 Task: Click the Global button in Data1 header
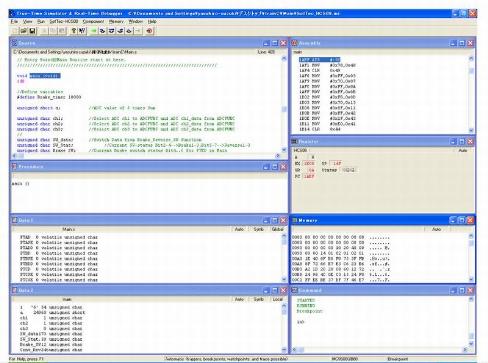tap(278, 229)
